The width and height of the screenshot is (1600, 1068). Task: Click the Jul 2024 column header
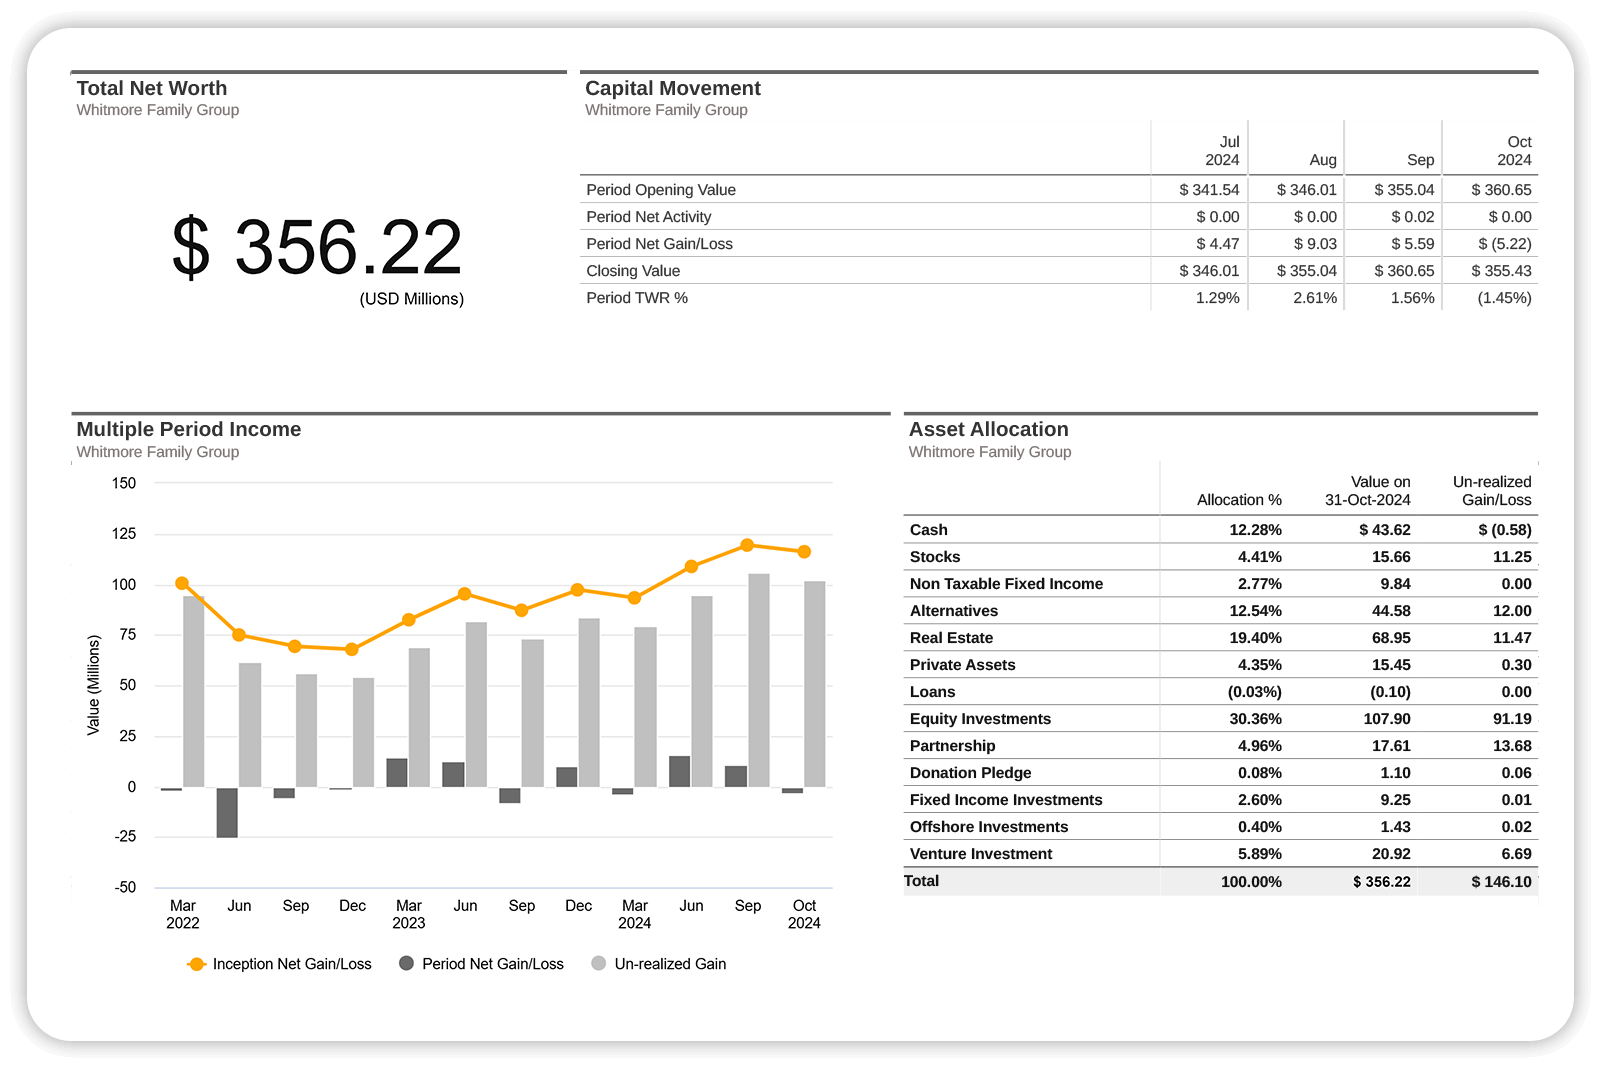(x=1222, y=151)
